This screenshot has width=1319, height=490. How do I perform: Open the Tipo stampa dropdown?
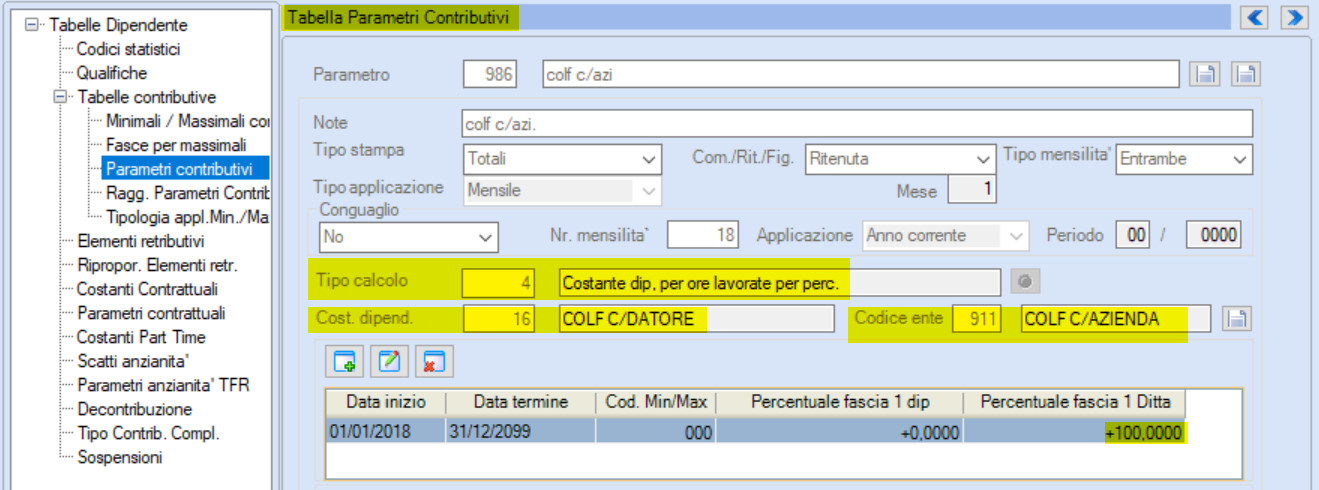click(647, 159)
